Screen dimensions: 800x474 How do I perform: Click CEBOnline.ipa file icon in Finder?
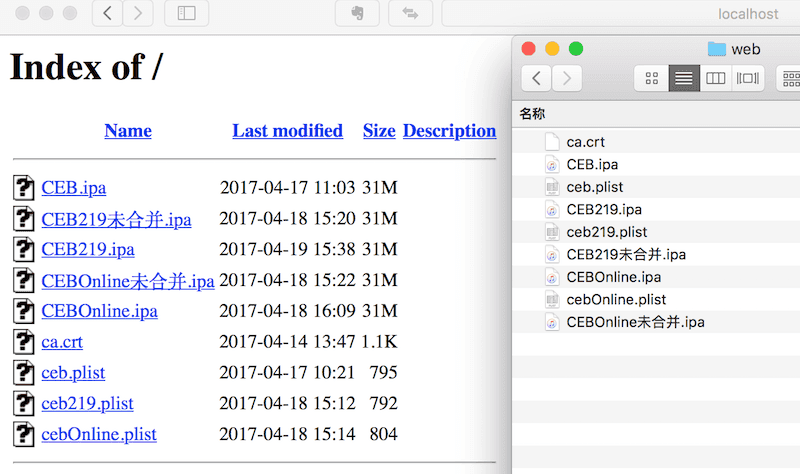click(552, 277)
